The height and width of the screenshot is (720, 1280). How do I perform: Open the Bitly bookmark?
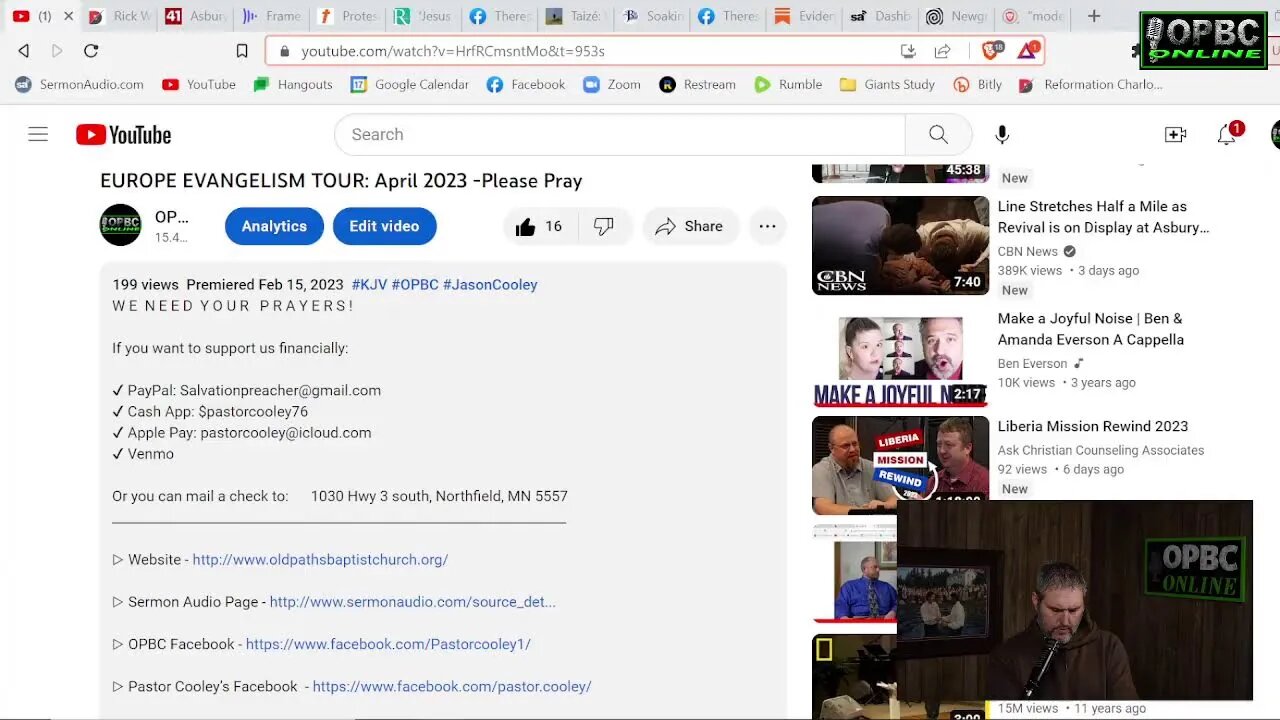pyautogui.click(x=978, y=85)
